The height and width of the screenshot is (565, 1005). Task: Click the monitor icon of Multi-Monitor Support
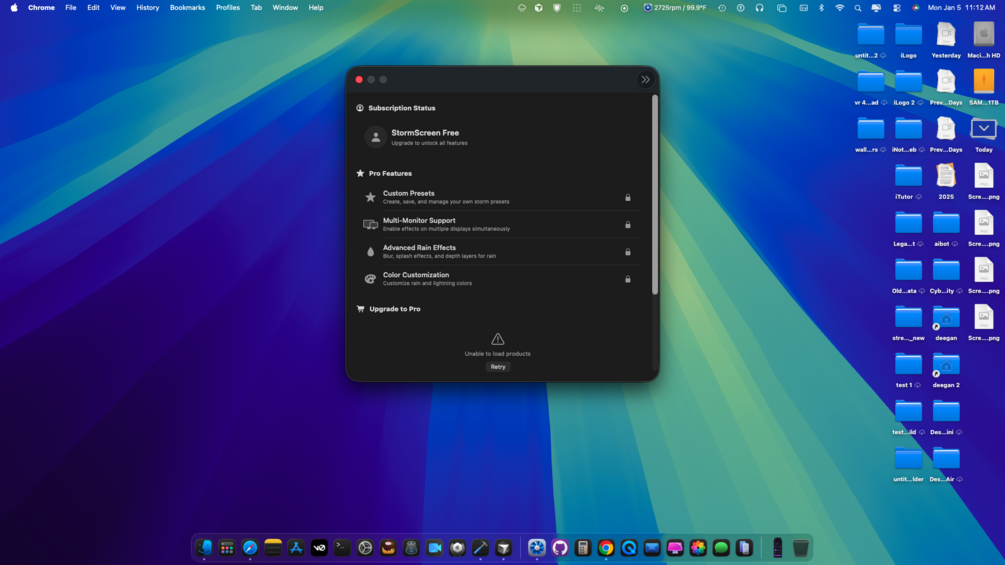click(x=370, y=224)
